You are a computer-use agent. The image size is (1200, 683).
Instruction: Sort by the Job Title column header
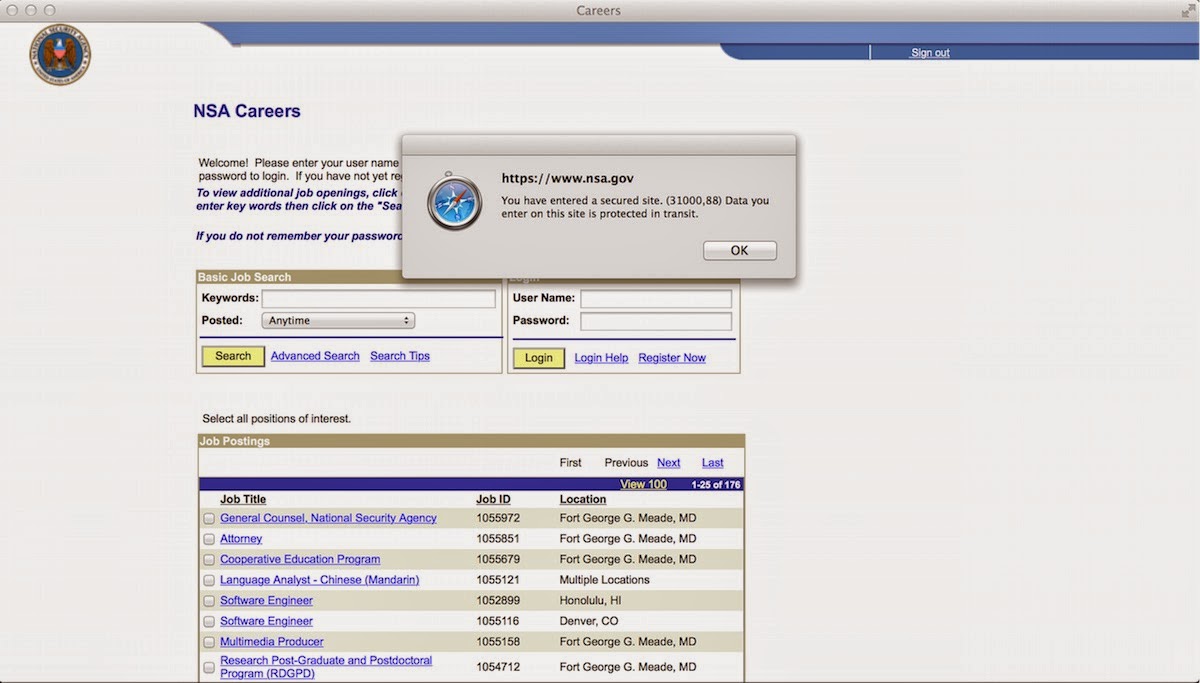[243, 499]
